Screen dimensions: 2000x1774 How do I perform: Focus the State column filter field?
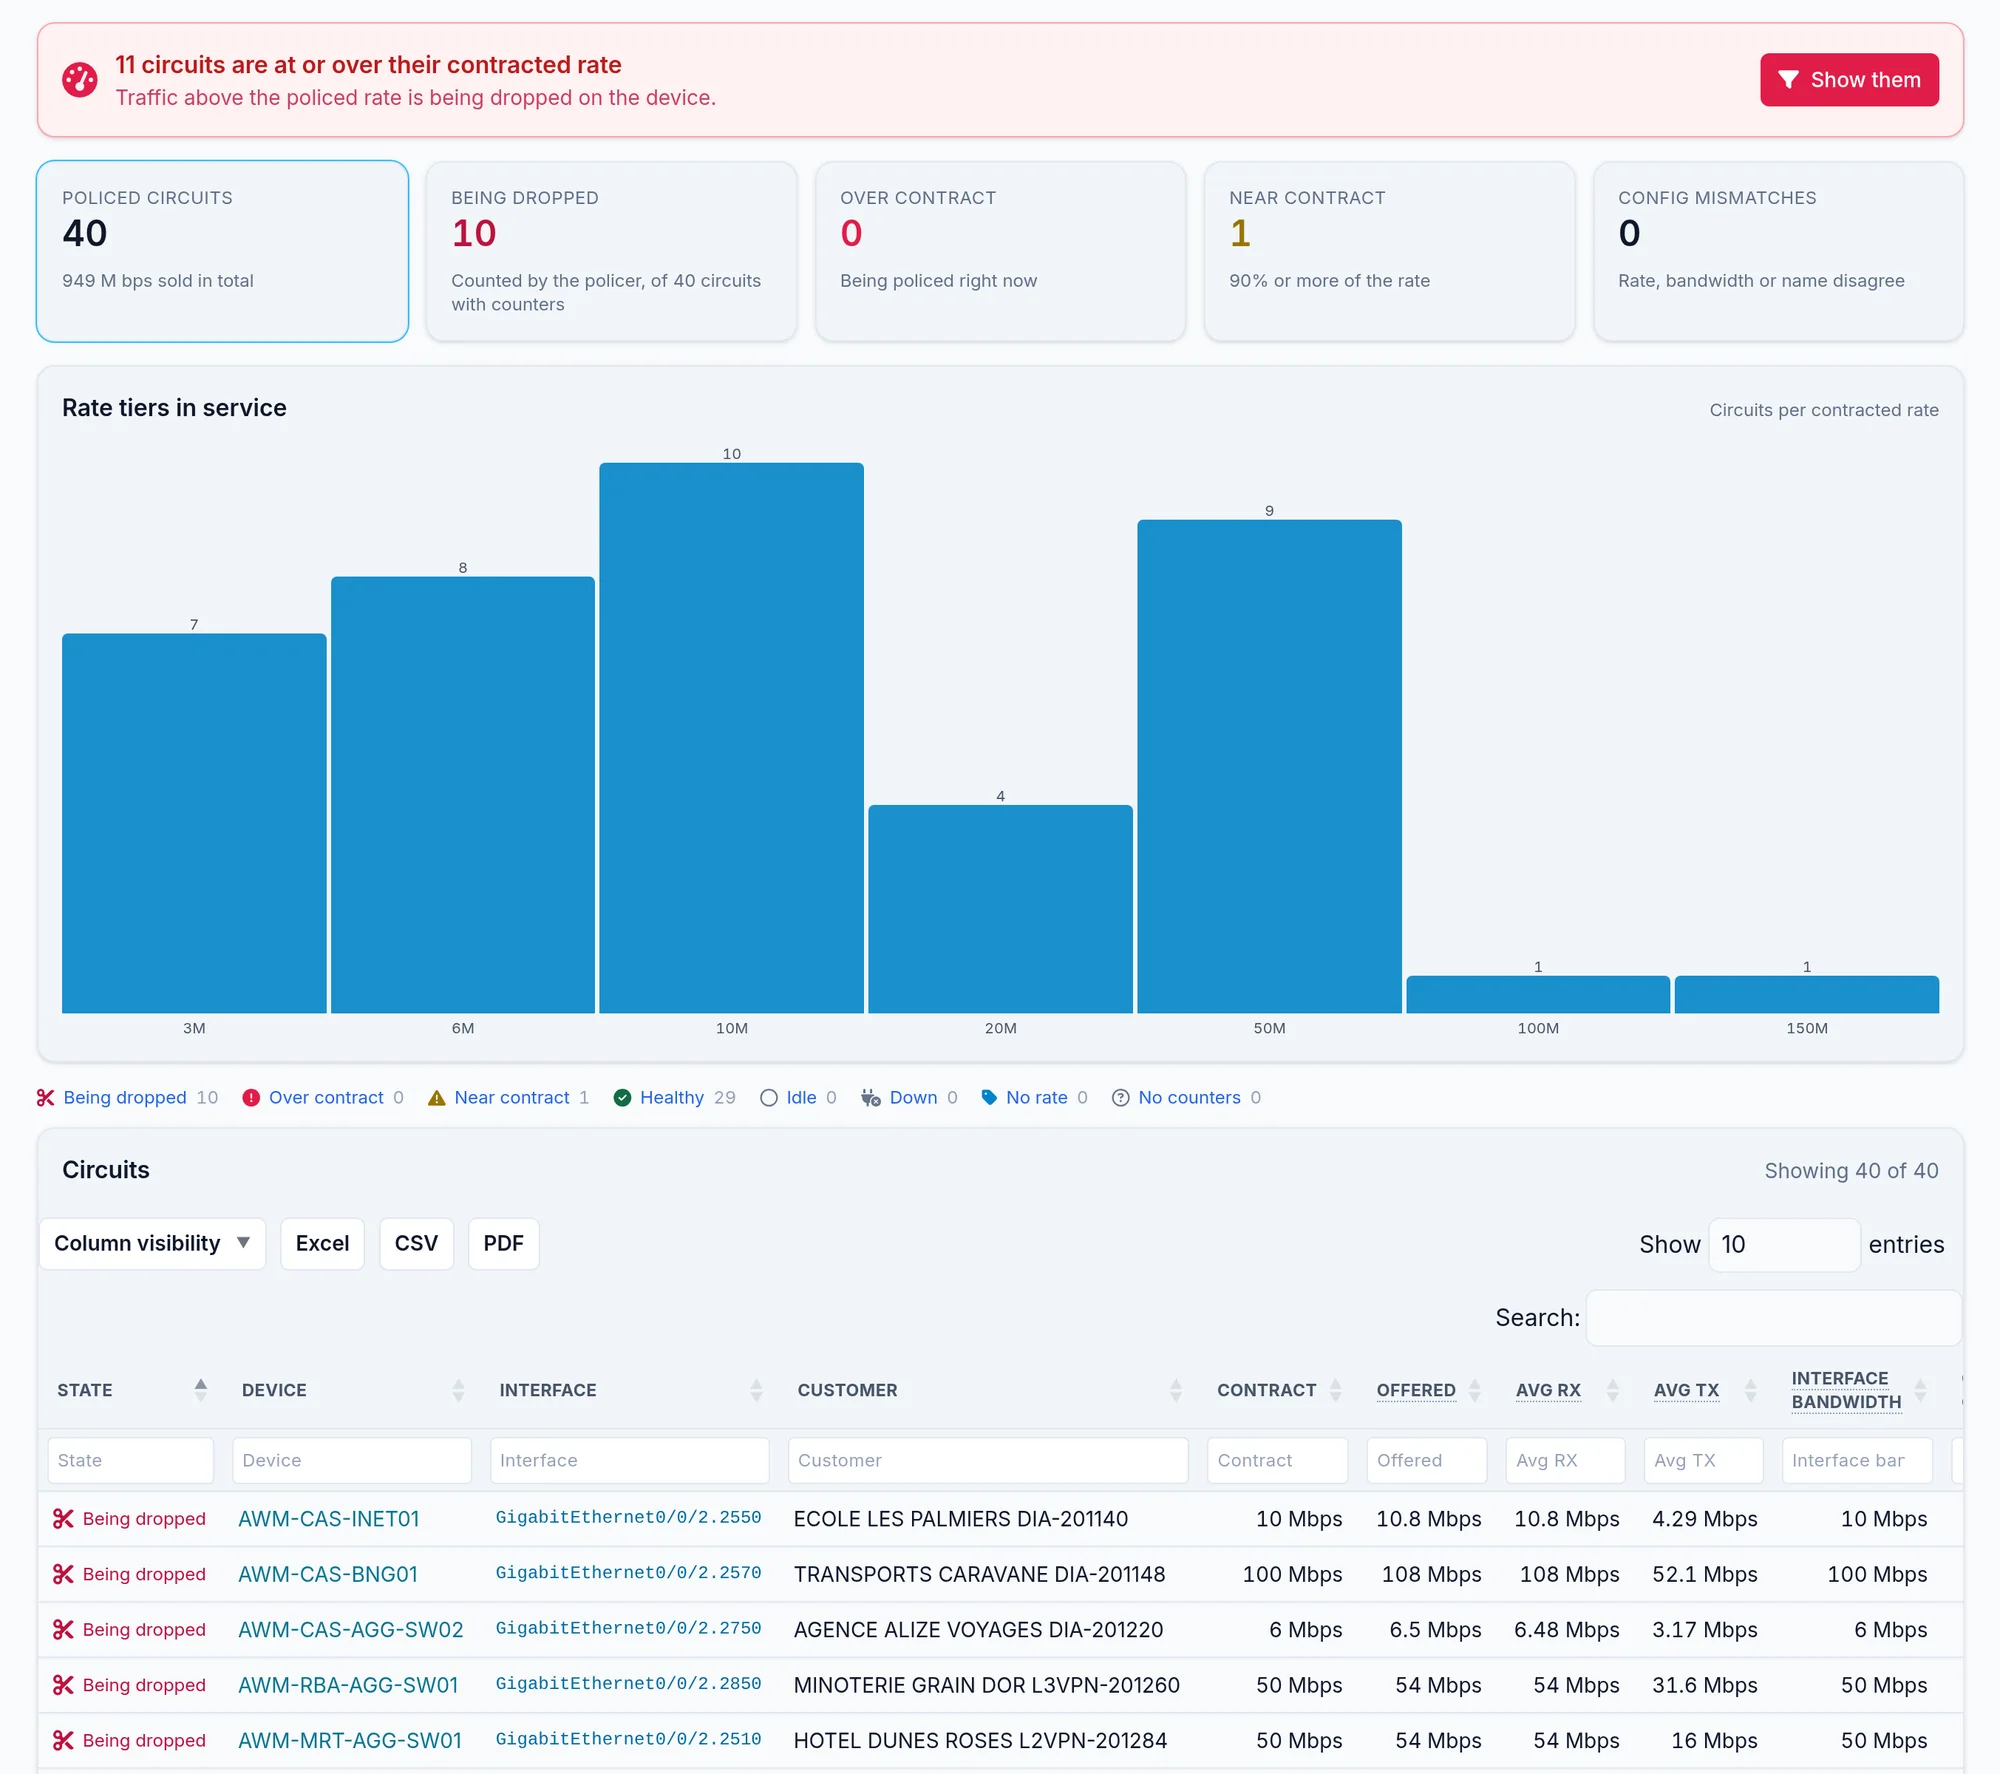(x=130, y=1461)
